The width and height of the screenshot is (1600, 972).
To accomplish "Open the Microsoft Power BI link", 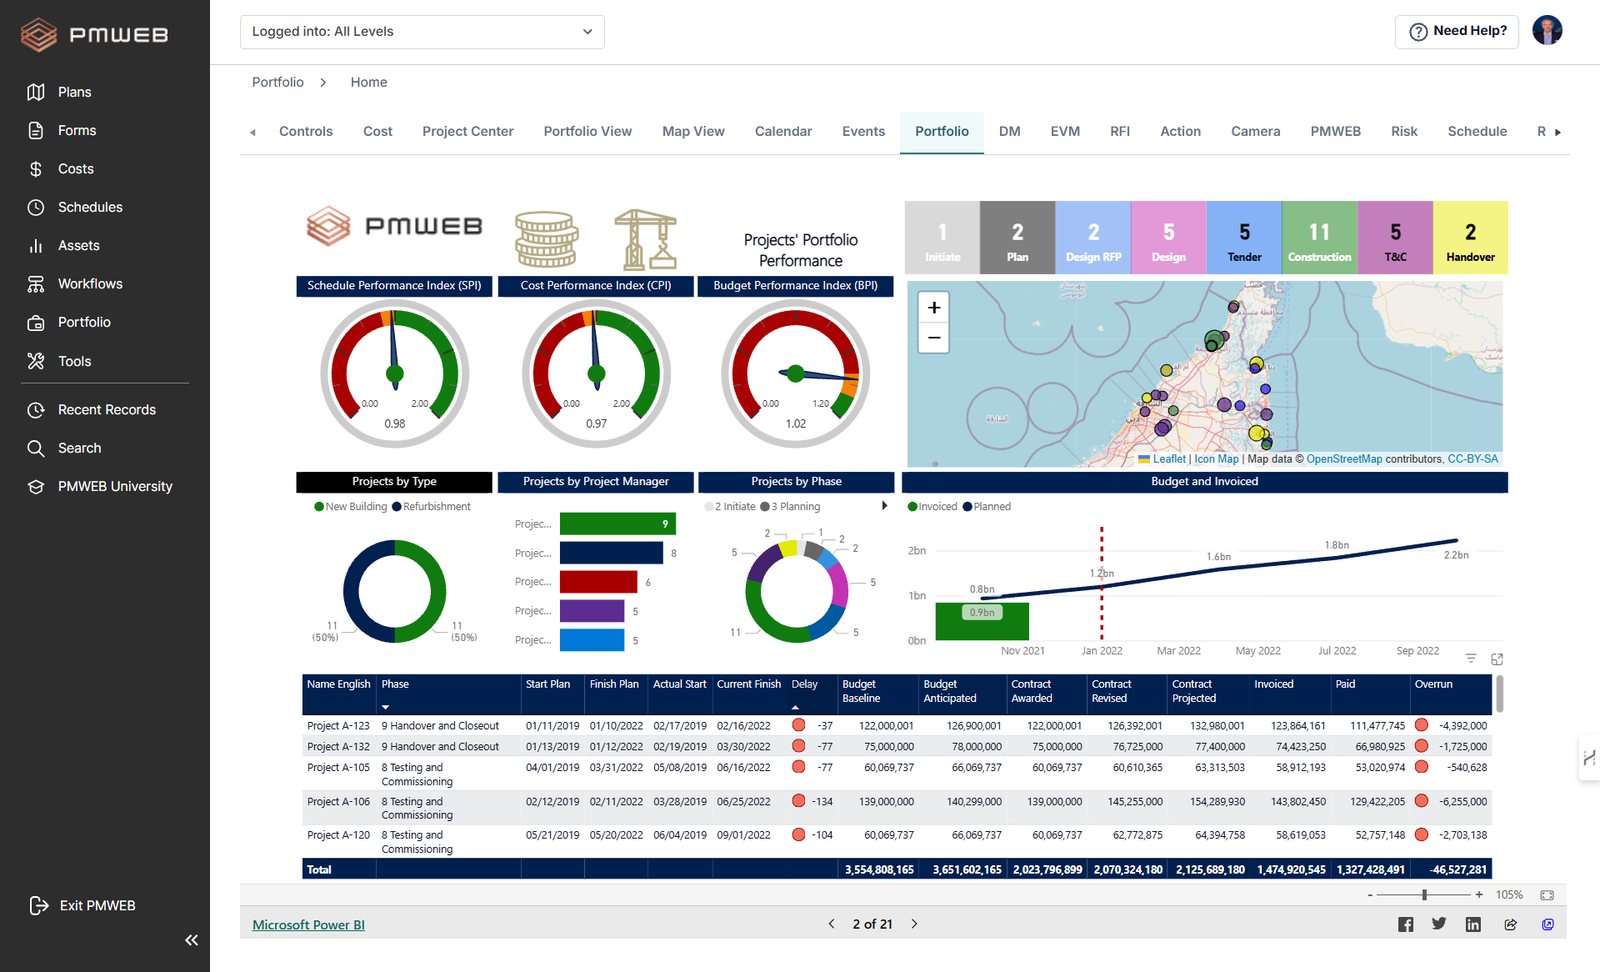I will (308, 925).
